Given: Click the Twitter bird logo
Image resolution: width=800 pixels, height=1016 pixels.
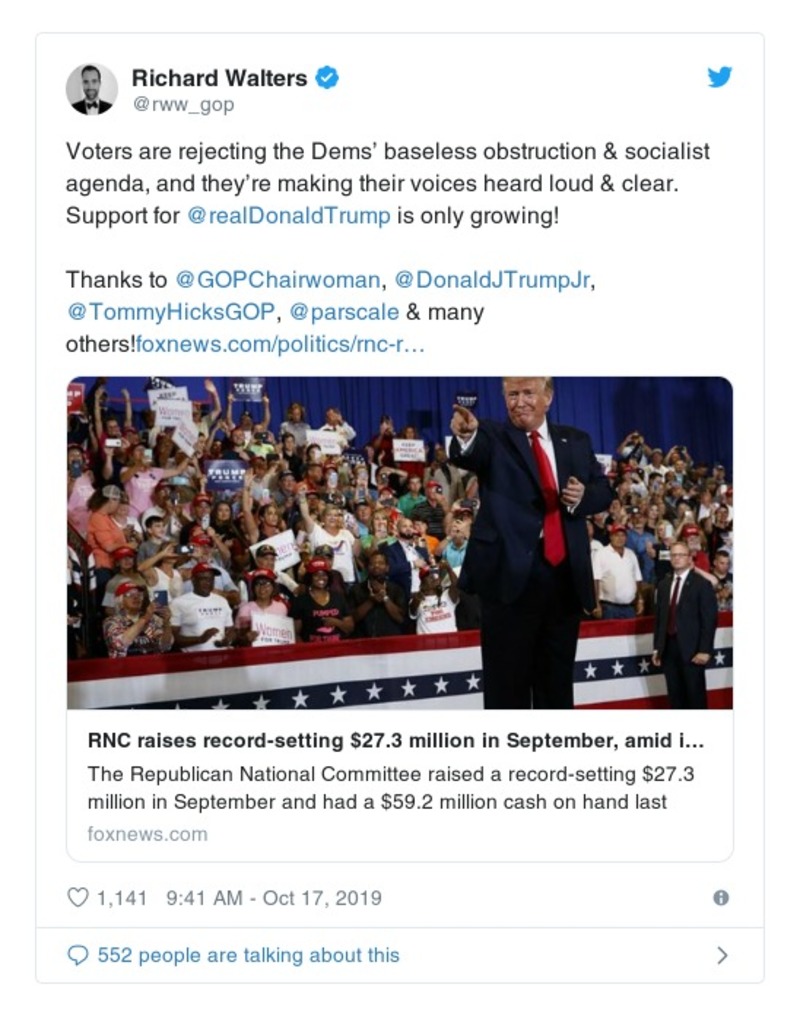Looking at the screenshot, I should coord(719,75).
